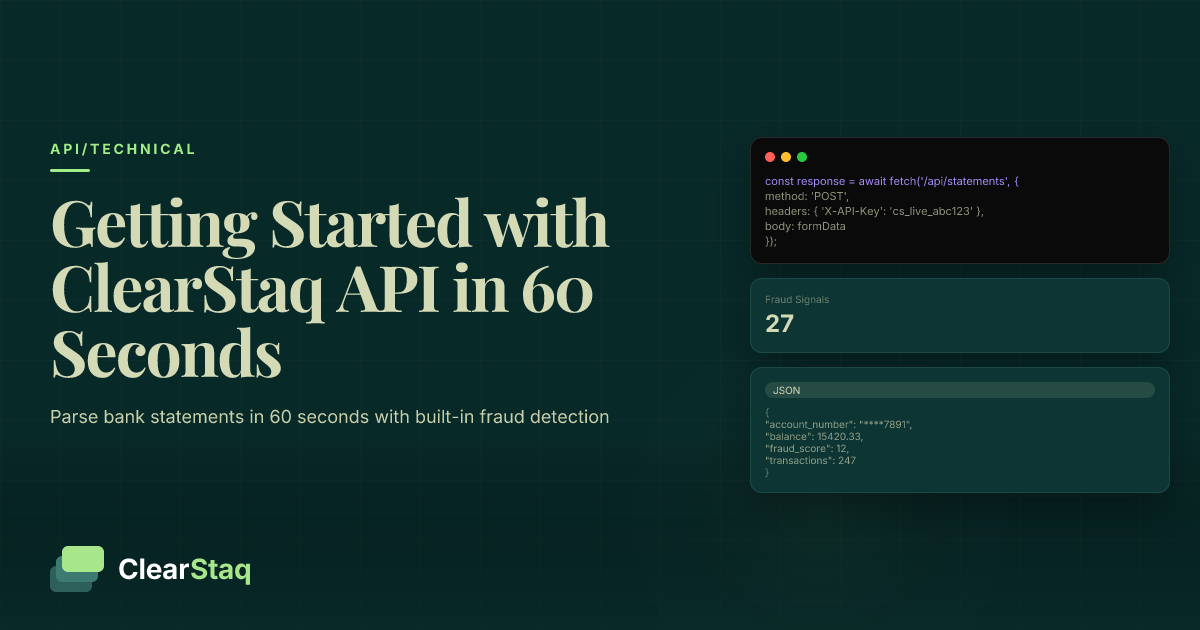Click the red dot in code window
This screenshot has width=1200, height=630.
point(770,157)
